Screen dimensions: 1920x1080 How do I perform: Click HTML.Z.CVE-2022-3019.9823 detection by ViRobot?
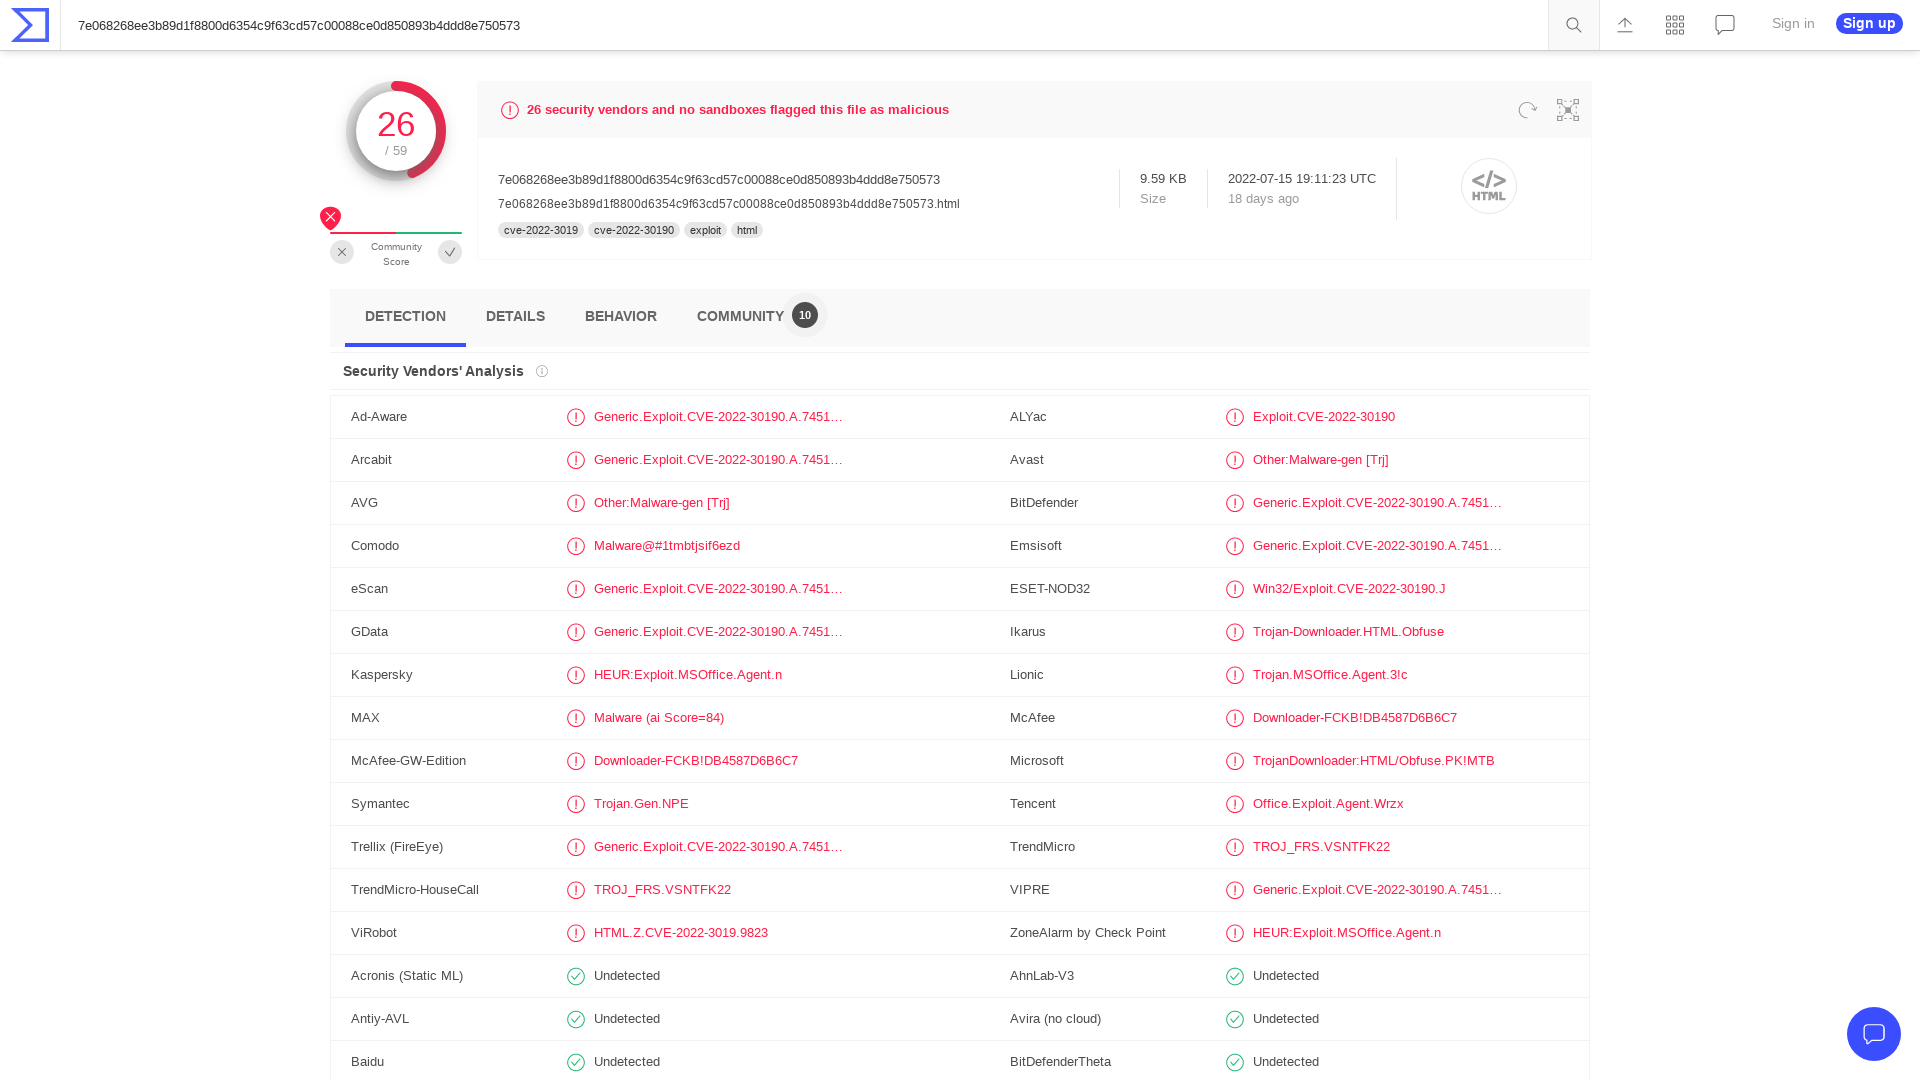coord(681,933)
